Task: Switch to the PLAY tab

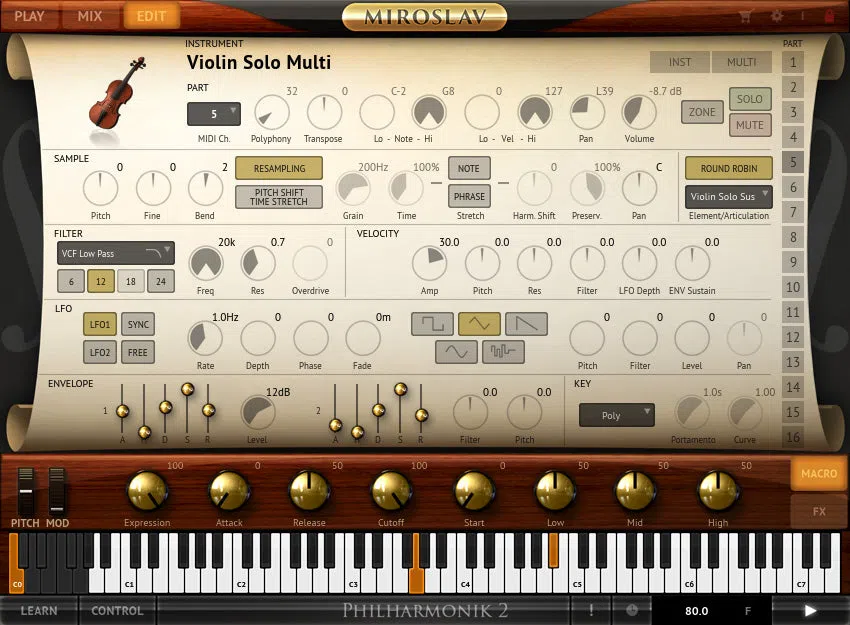Action: click(29, 16)
